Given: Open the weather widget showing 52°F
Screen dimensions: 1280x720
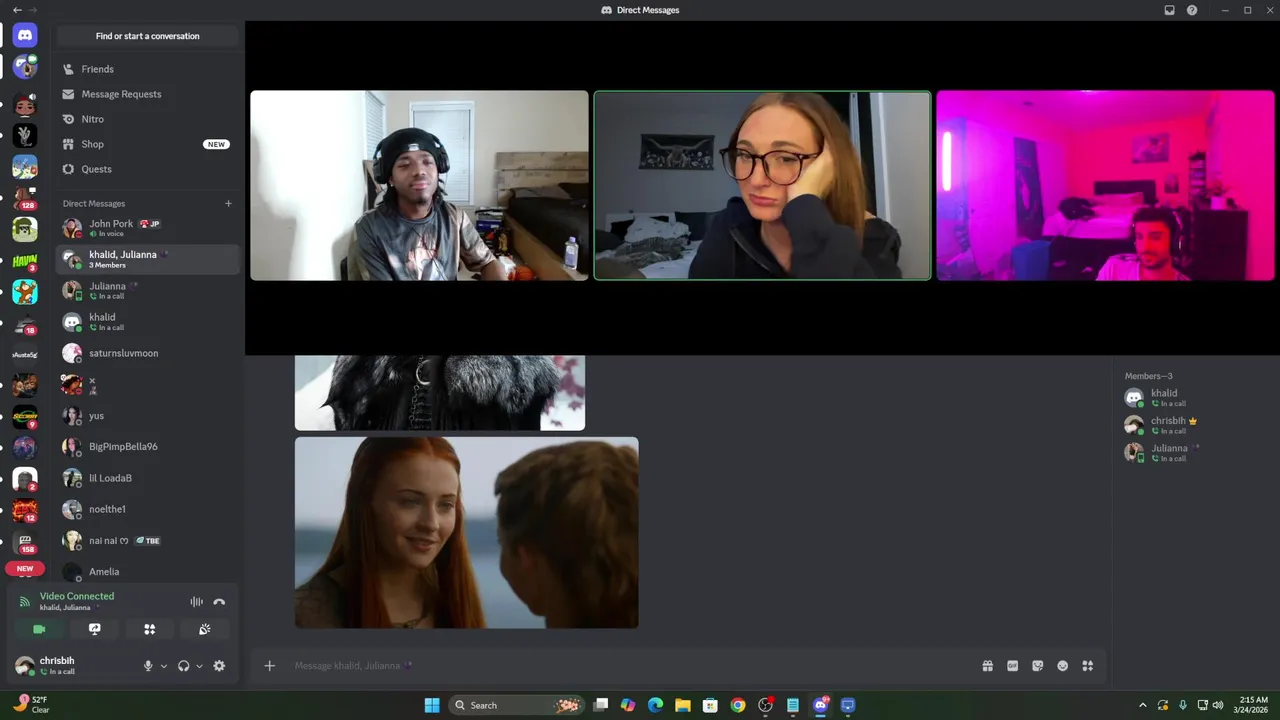Looking at the screenshot, I should coord(30,705).
